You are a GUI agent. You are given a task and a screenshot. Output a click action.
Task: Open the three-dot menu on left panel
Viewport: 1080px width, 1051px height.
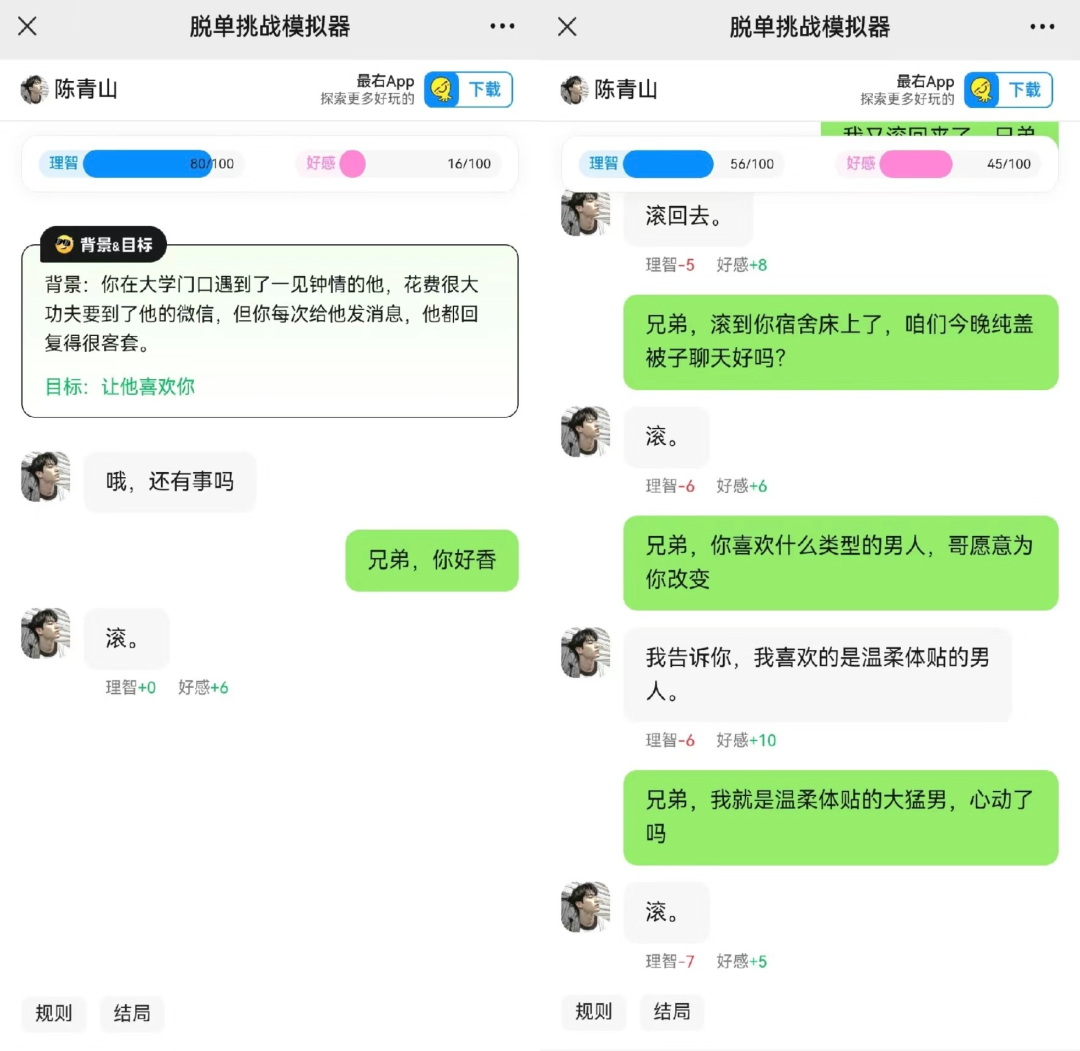[x=502, y=26]
